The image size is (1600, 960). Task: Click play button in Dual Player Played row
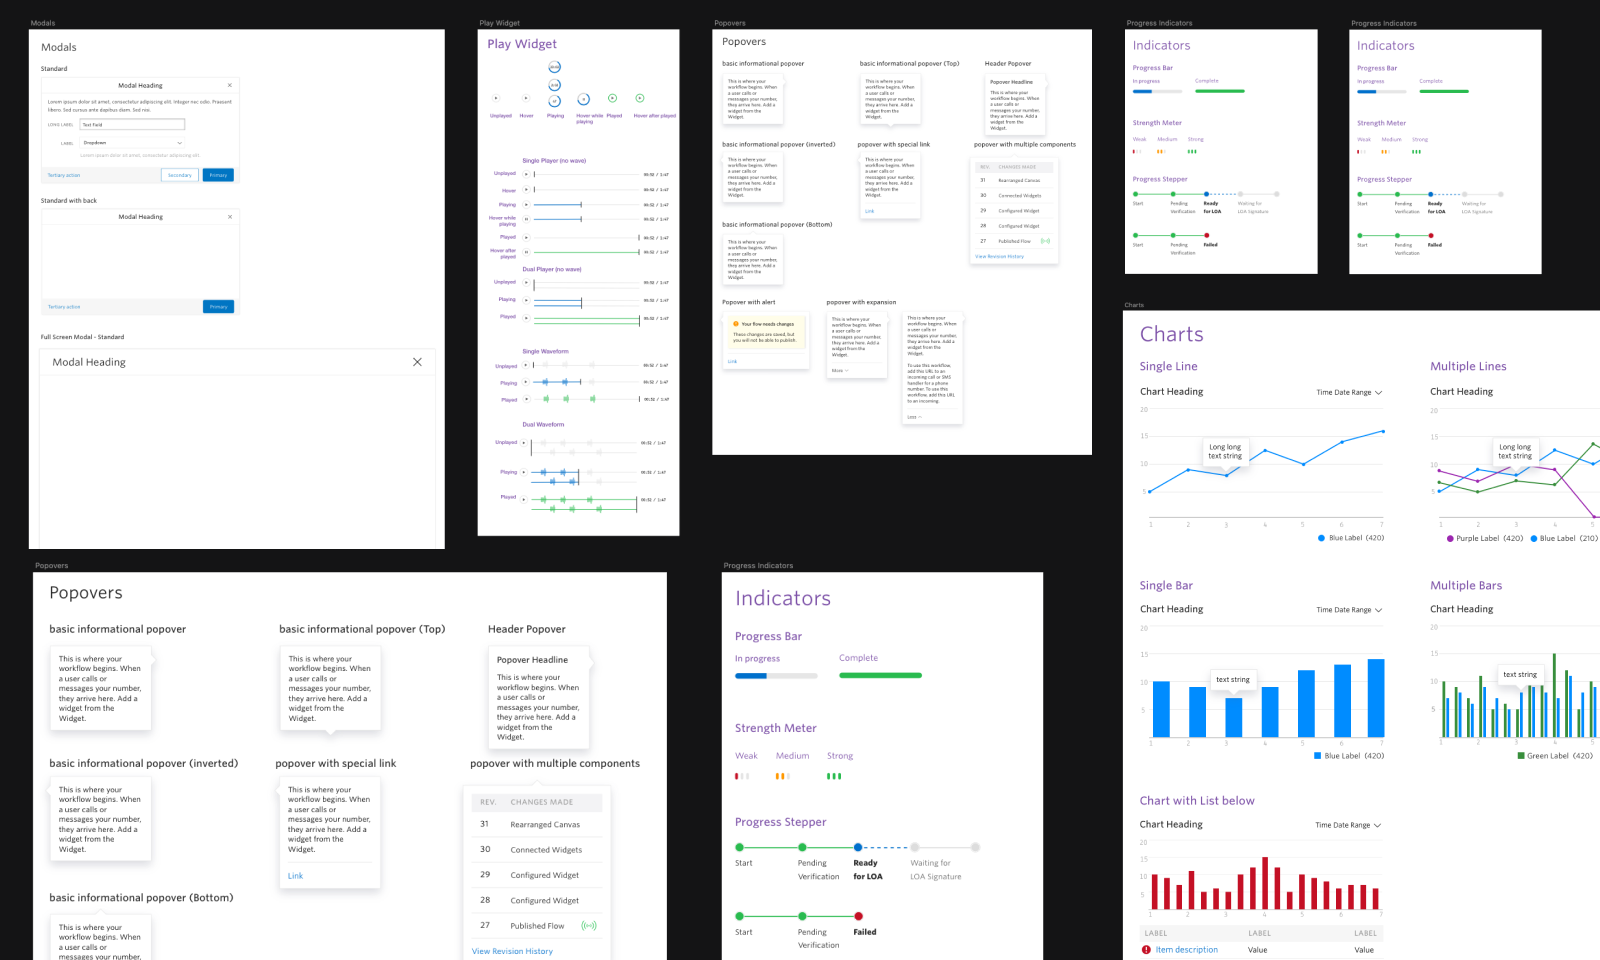[526, 317]
